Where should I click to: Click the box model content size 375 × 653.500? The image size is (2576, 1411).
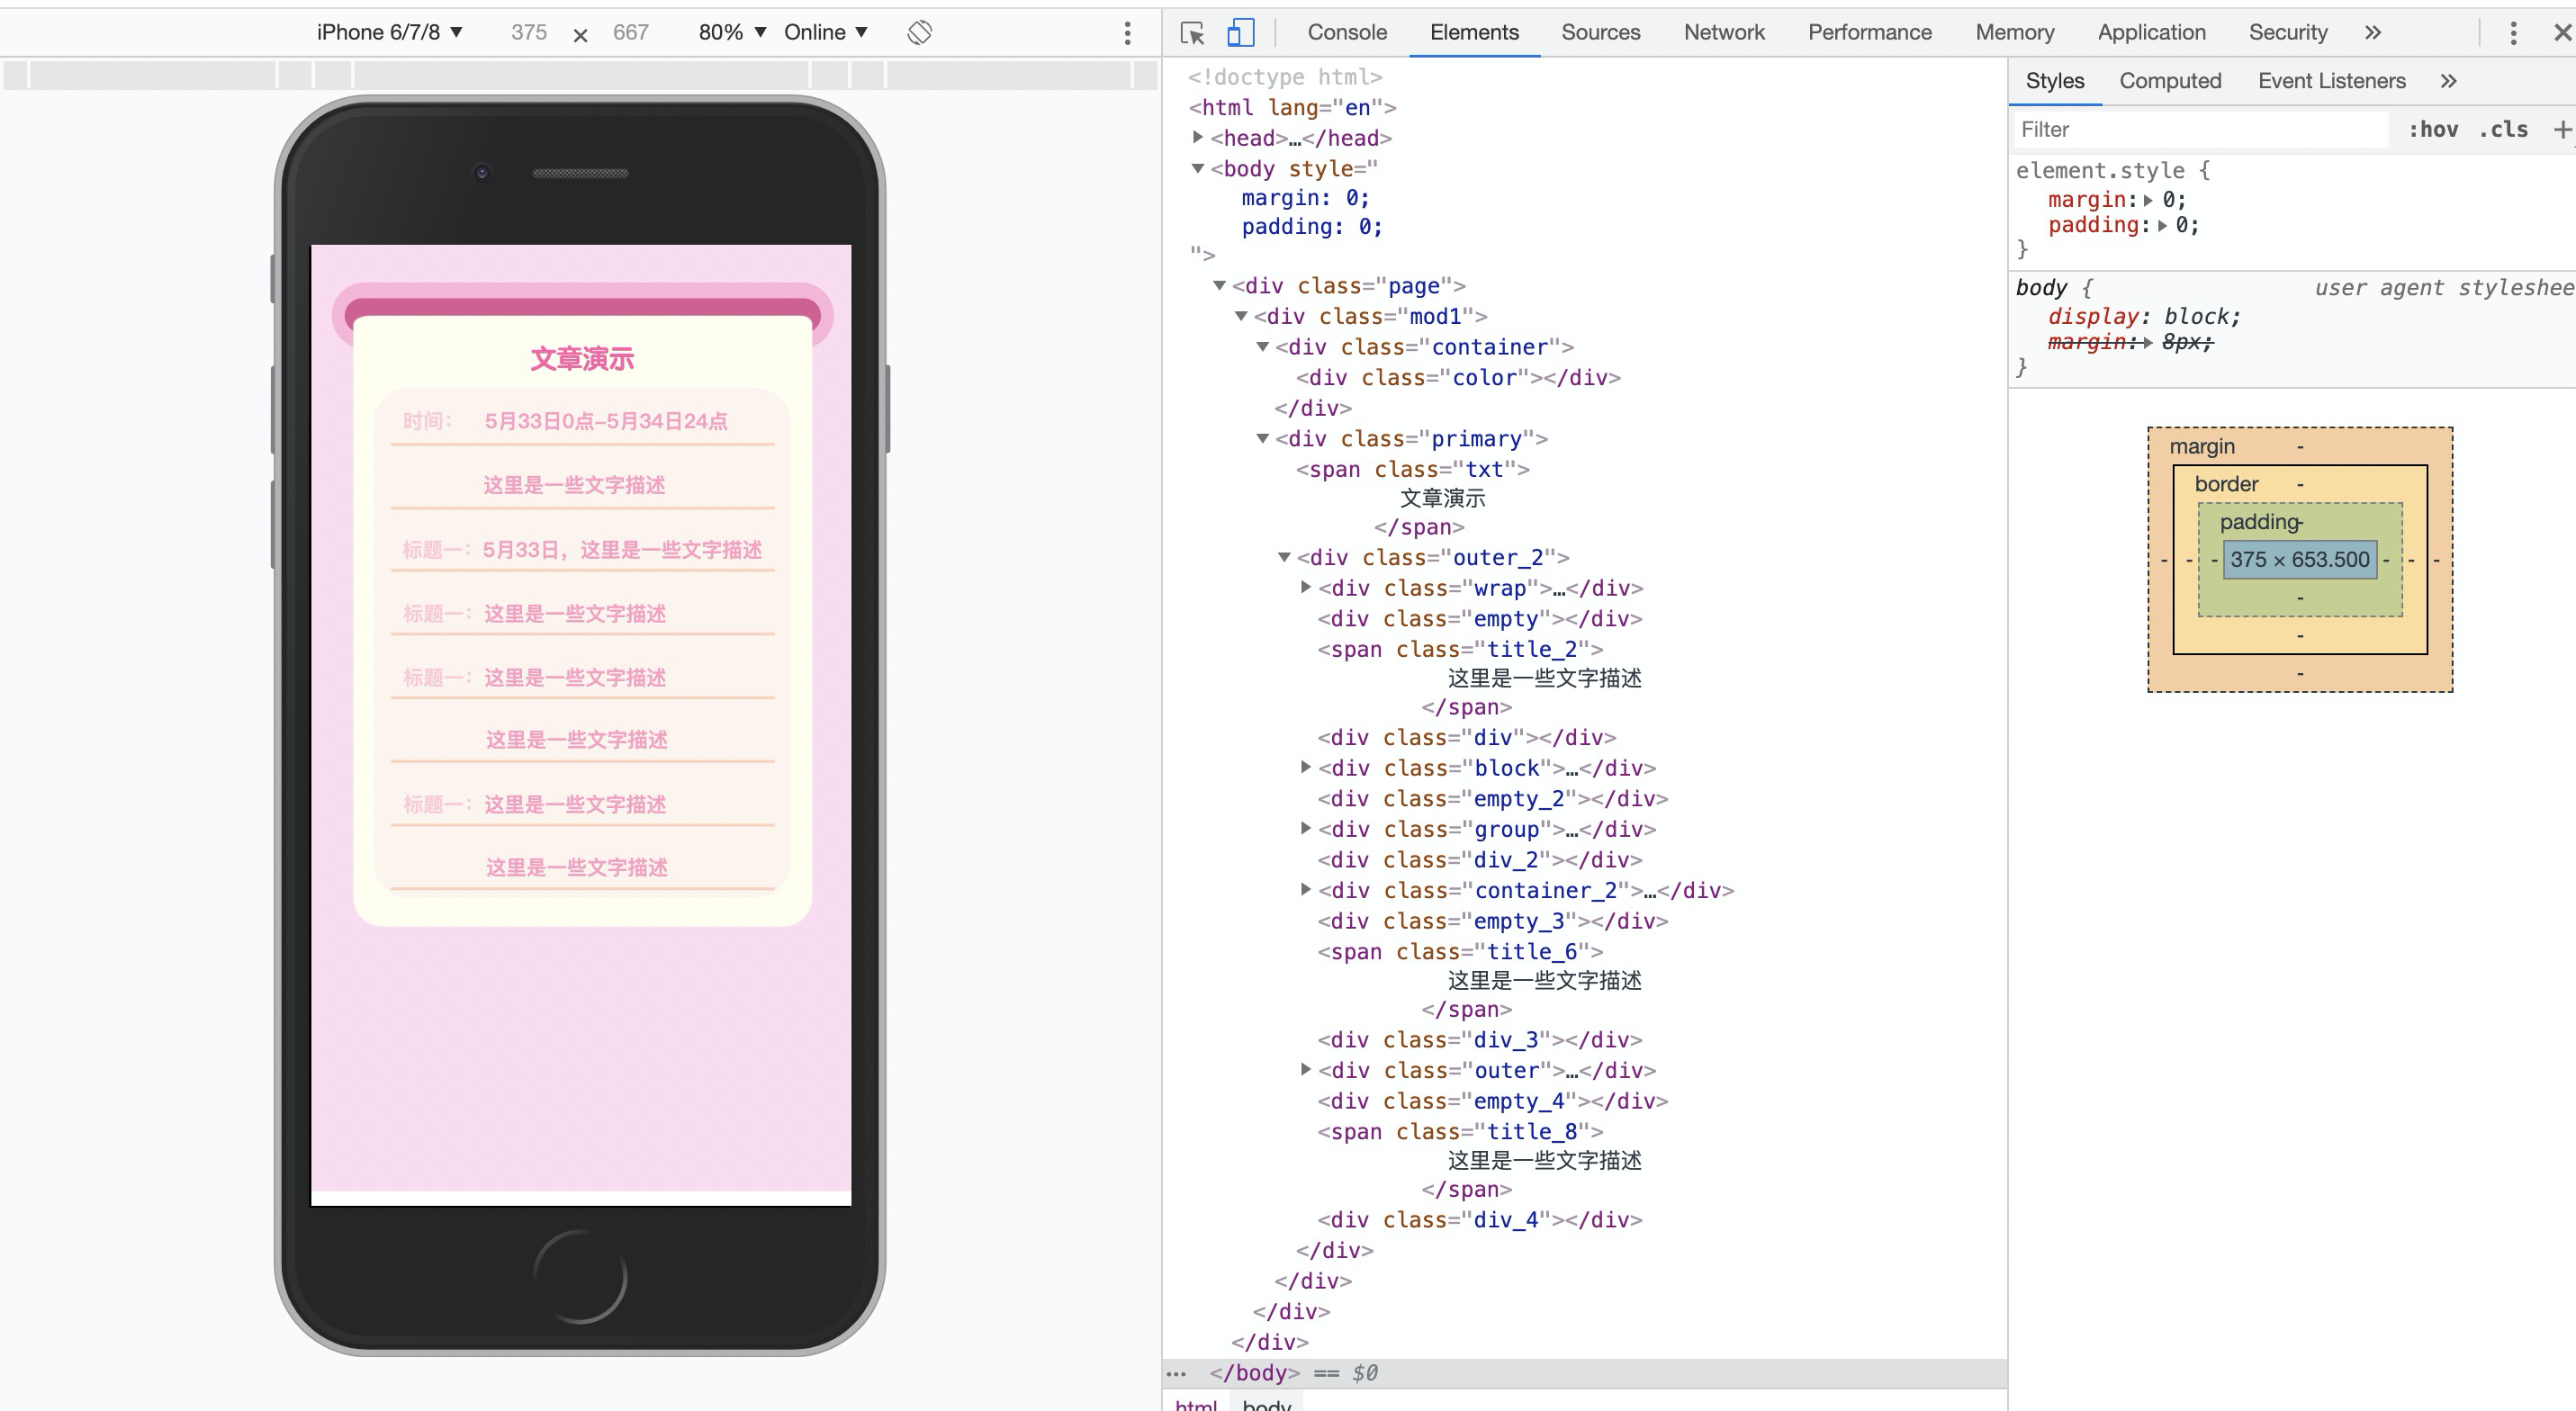click(2299, 559)
